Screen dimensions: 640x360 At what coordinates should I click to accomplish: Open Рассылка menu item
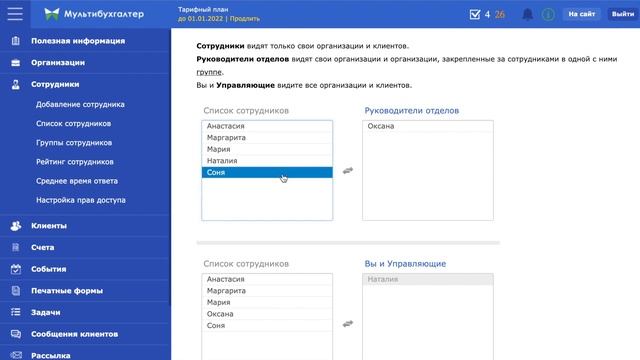point(51,356)
